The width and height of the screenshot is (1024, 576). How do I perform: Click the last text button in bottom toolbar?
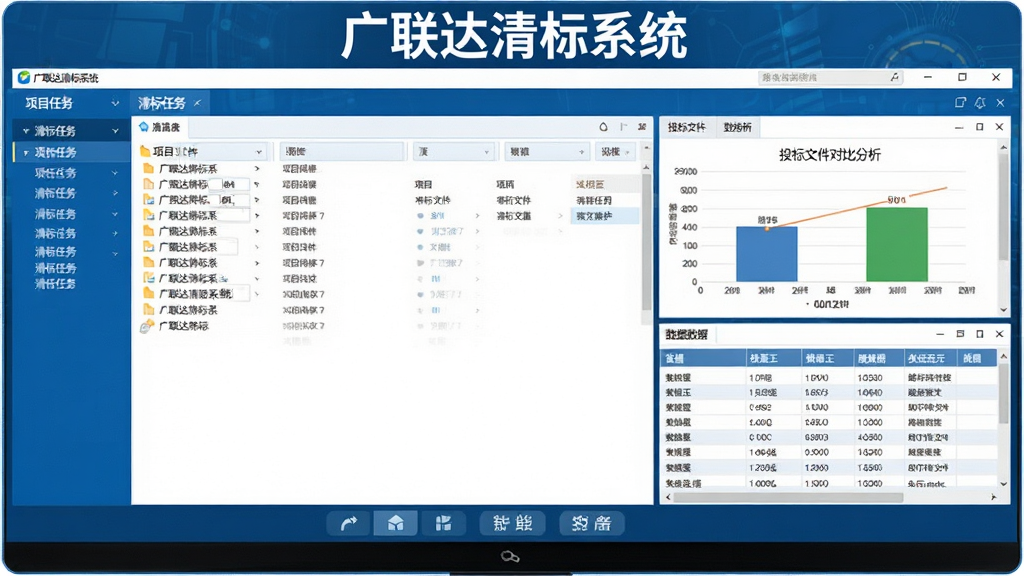[x=592, y=523]
